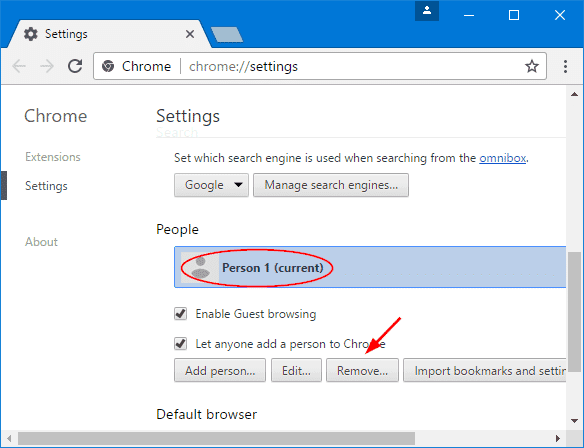Image resolution: width=584 pixels, height=448 pixels.
Task: Follow the omnibox link
Action: [x=502, y=158]
